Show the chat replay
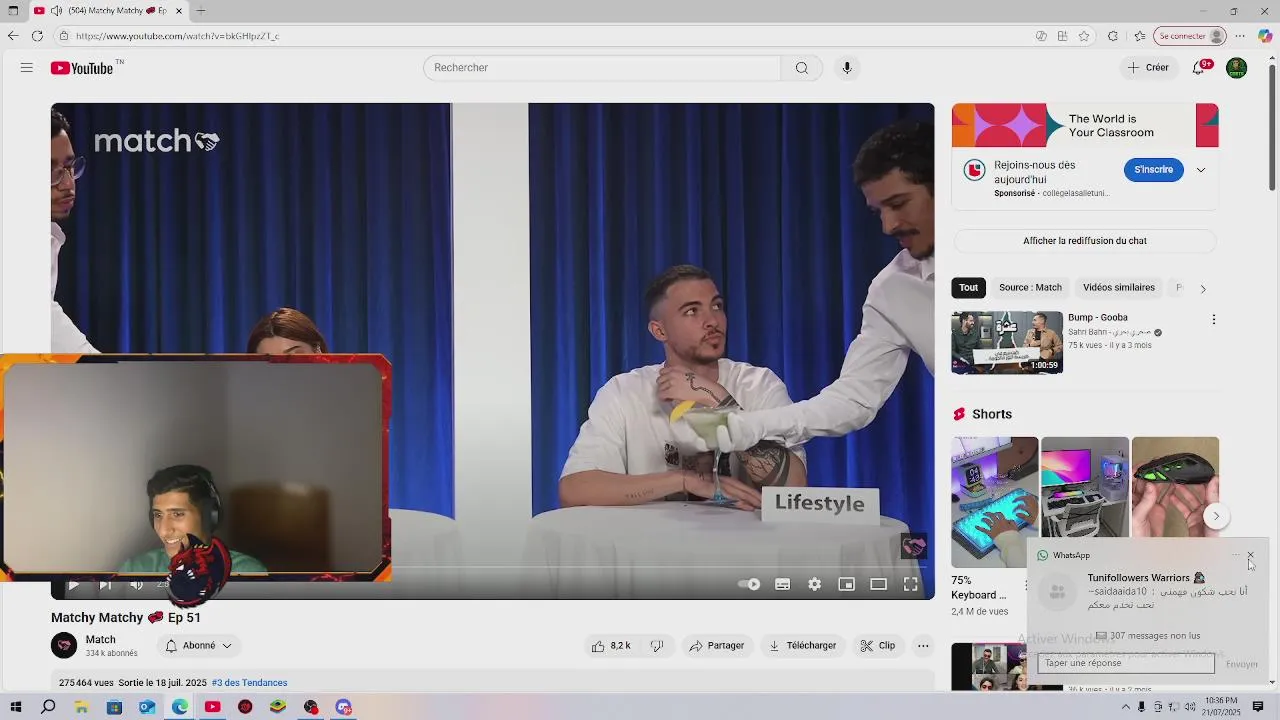Image resolution: width=1280 pixels, height=720 pixels. point(1084,241)
